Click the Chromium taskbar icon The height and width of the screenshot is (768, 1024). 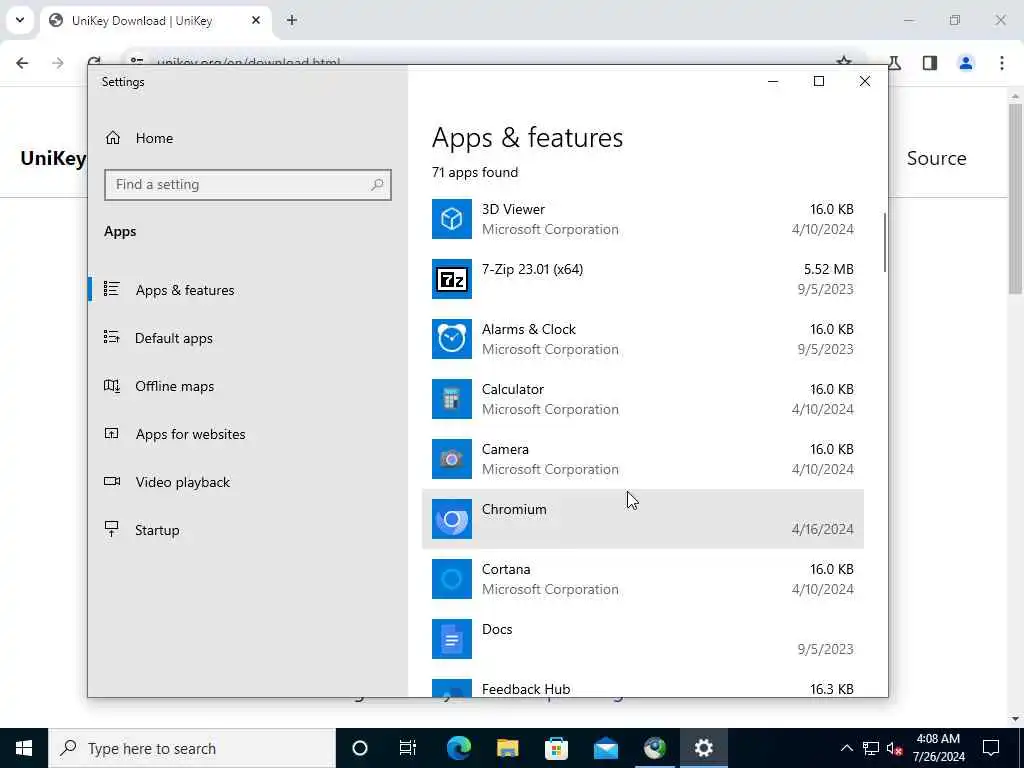[x=654, y=748]
